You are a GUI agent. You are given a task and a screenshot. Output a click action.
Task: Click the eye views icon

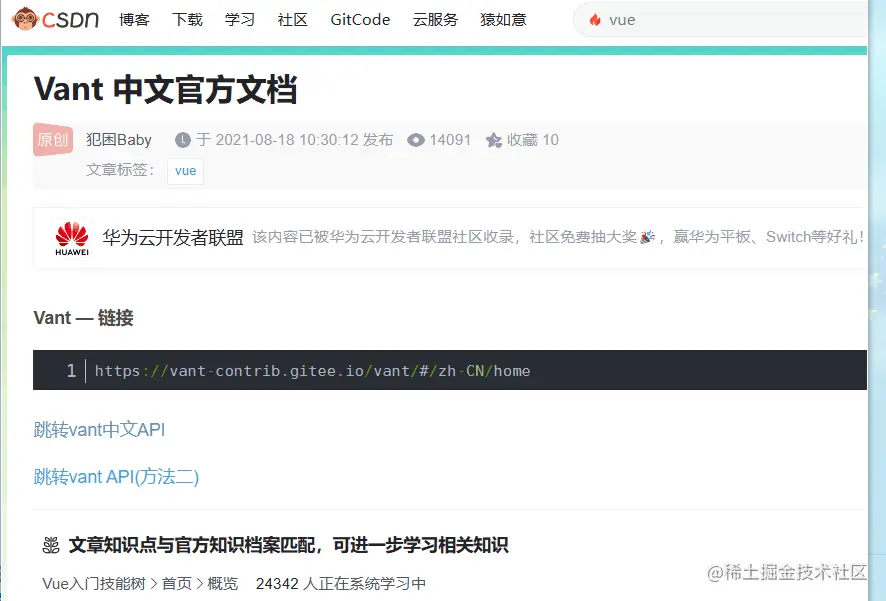pyautogui.click(x=416, y=140)
